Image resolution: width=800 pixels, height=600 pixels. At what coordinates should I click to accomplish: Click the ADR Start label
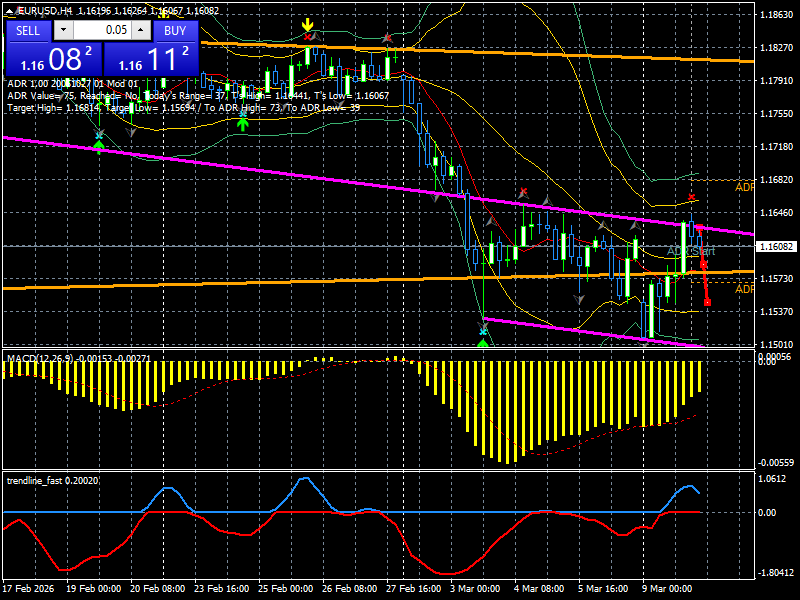coord(691,251)
